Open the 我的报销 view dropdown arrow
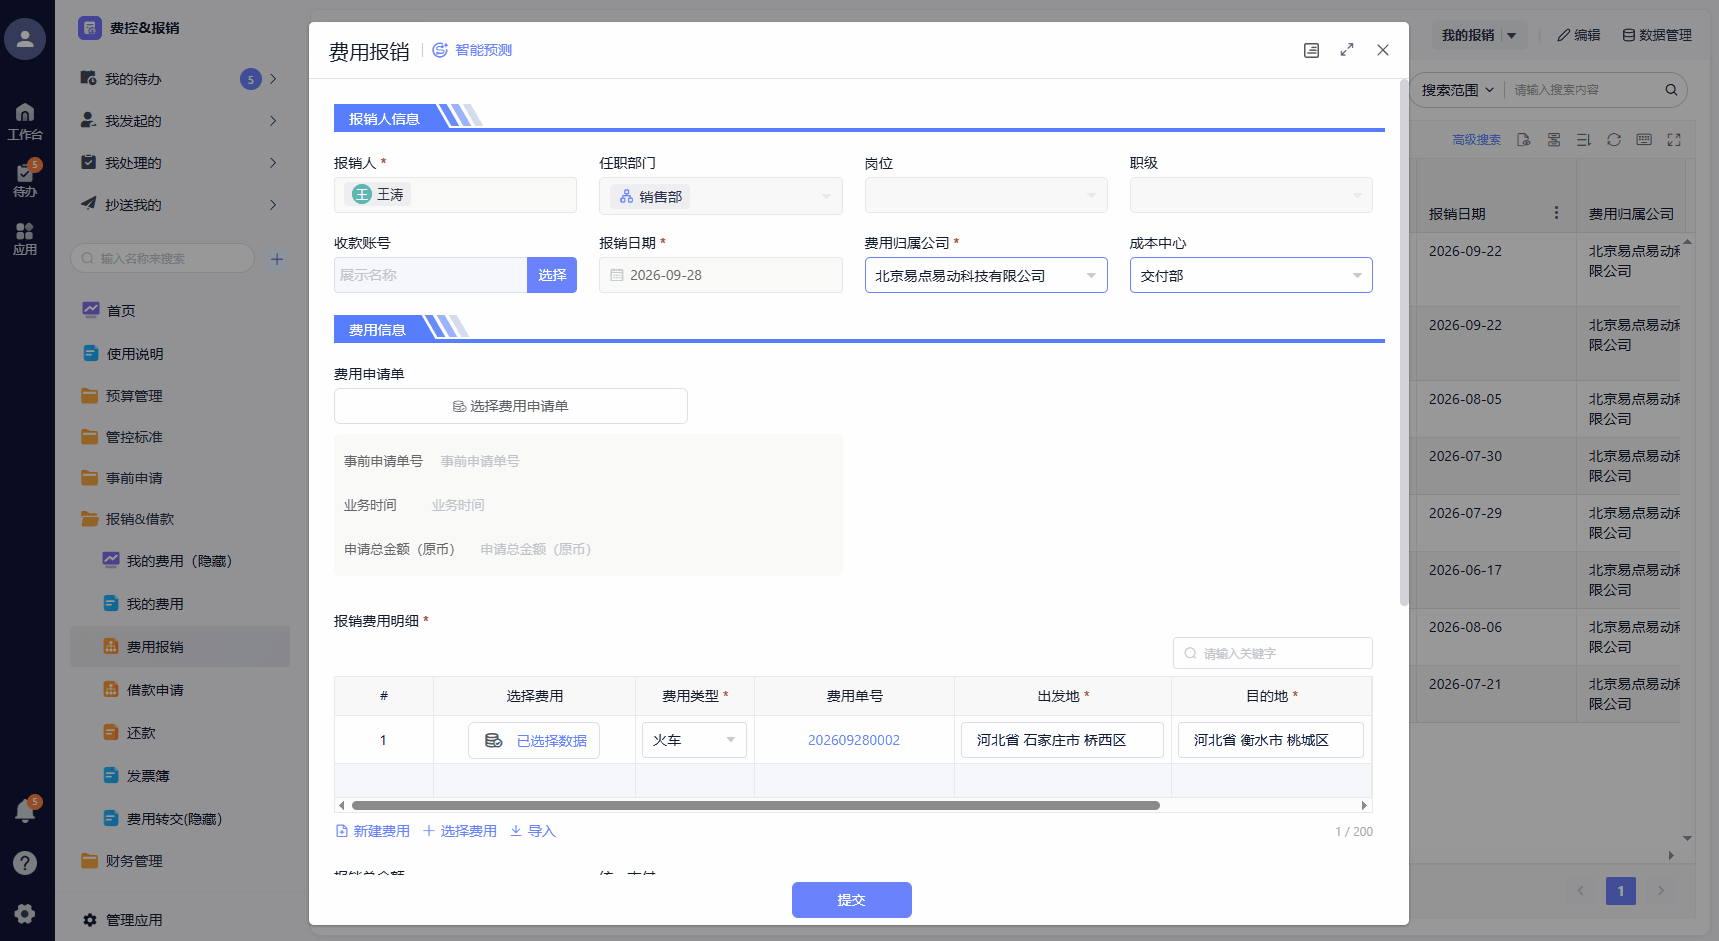 click(1512, 35)
